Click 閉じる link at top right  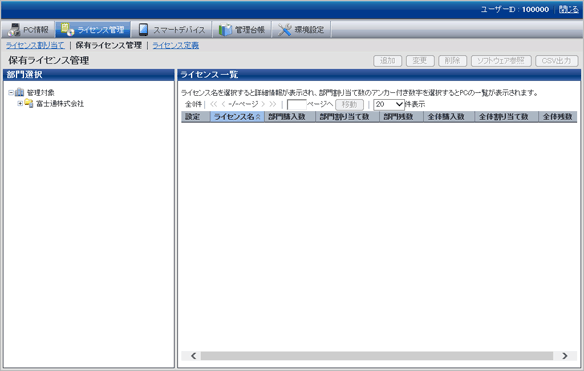568,9
